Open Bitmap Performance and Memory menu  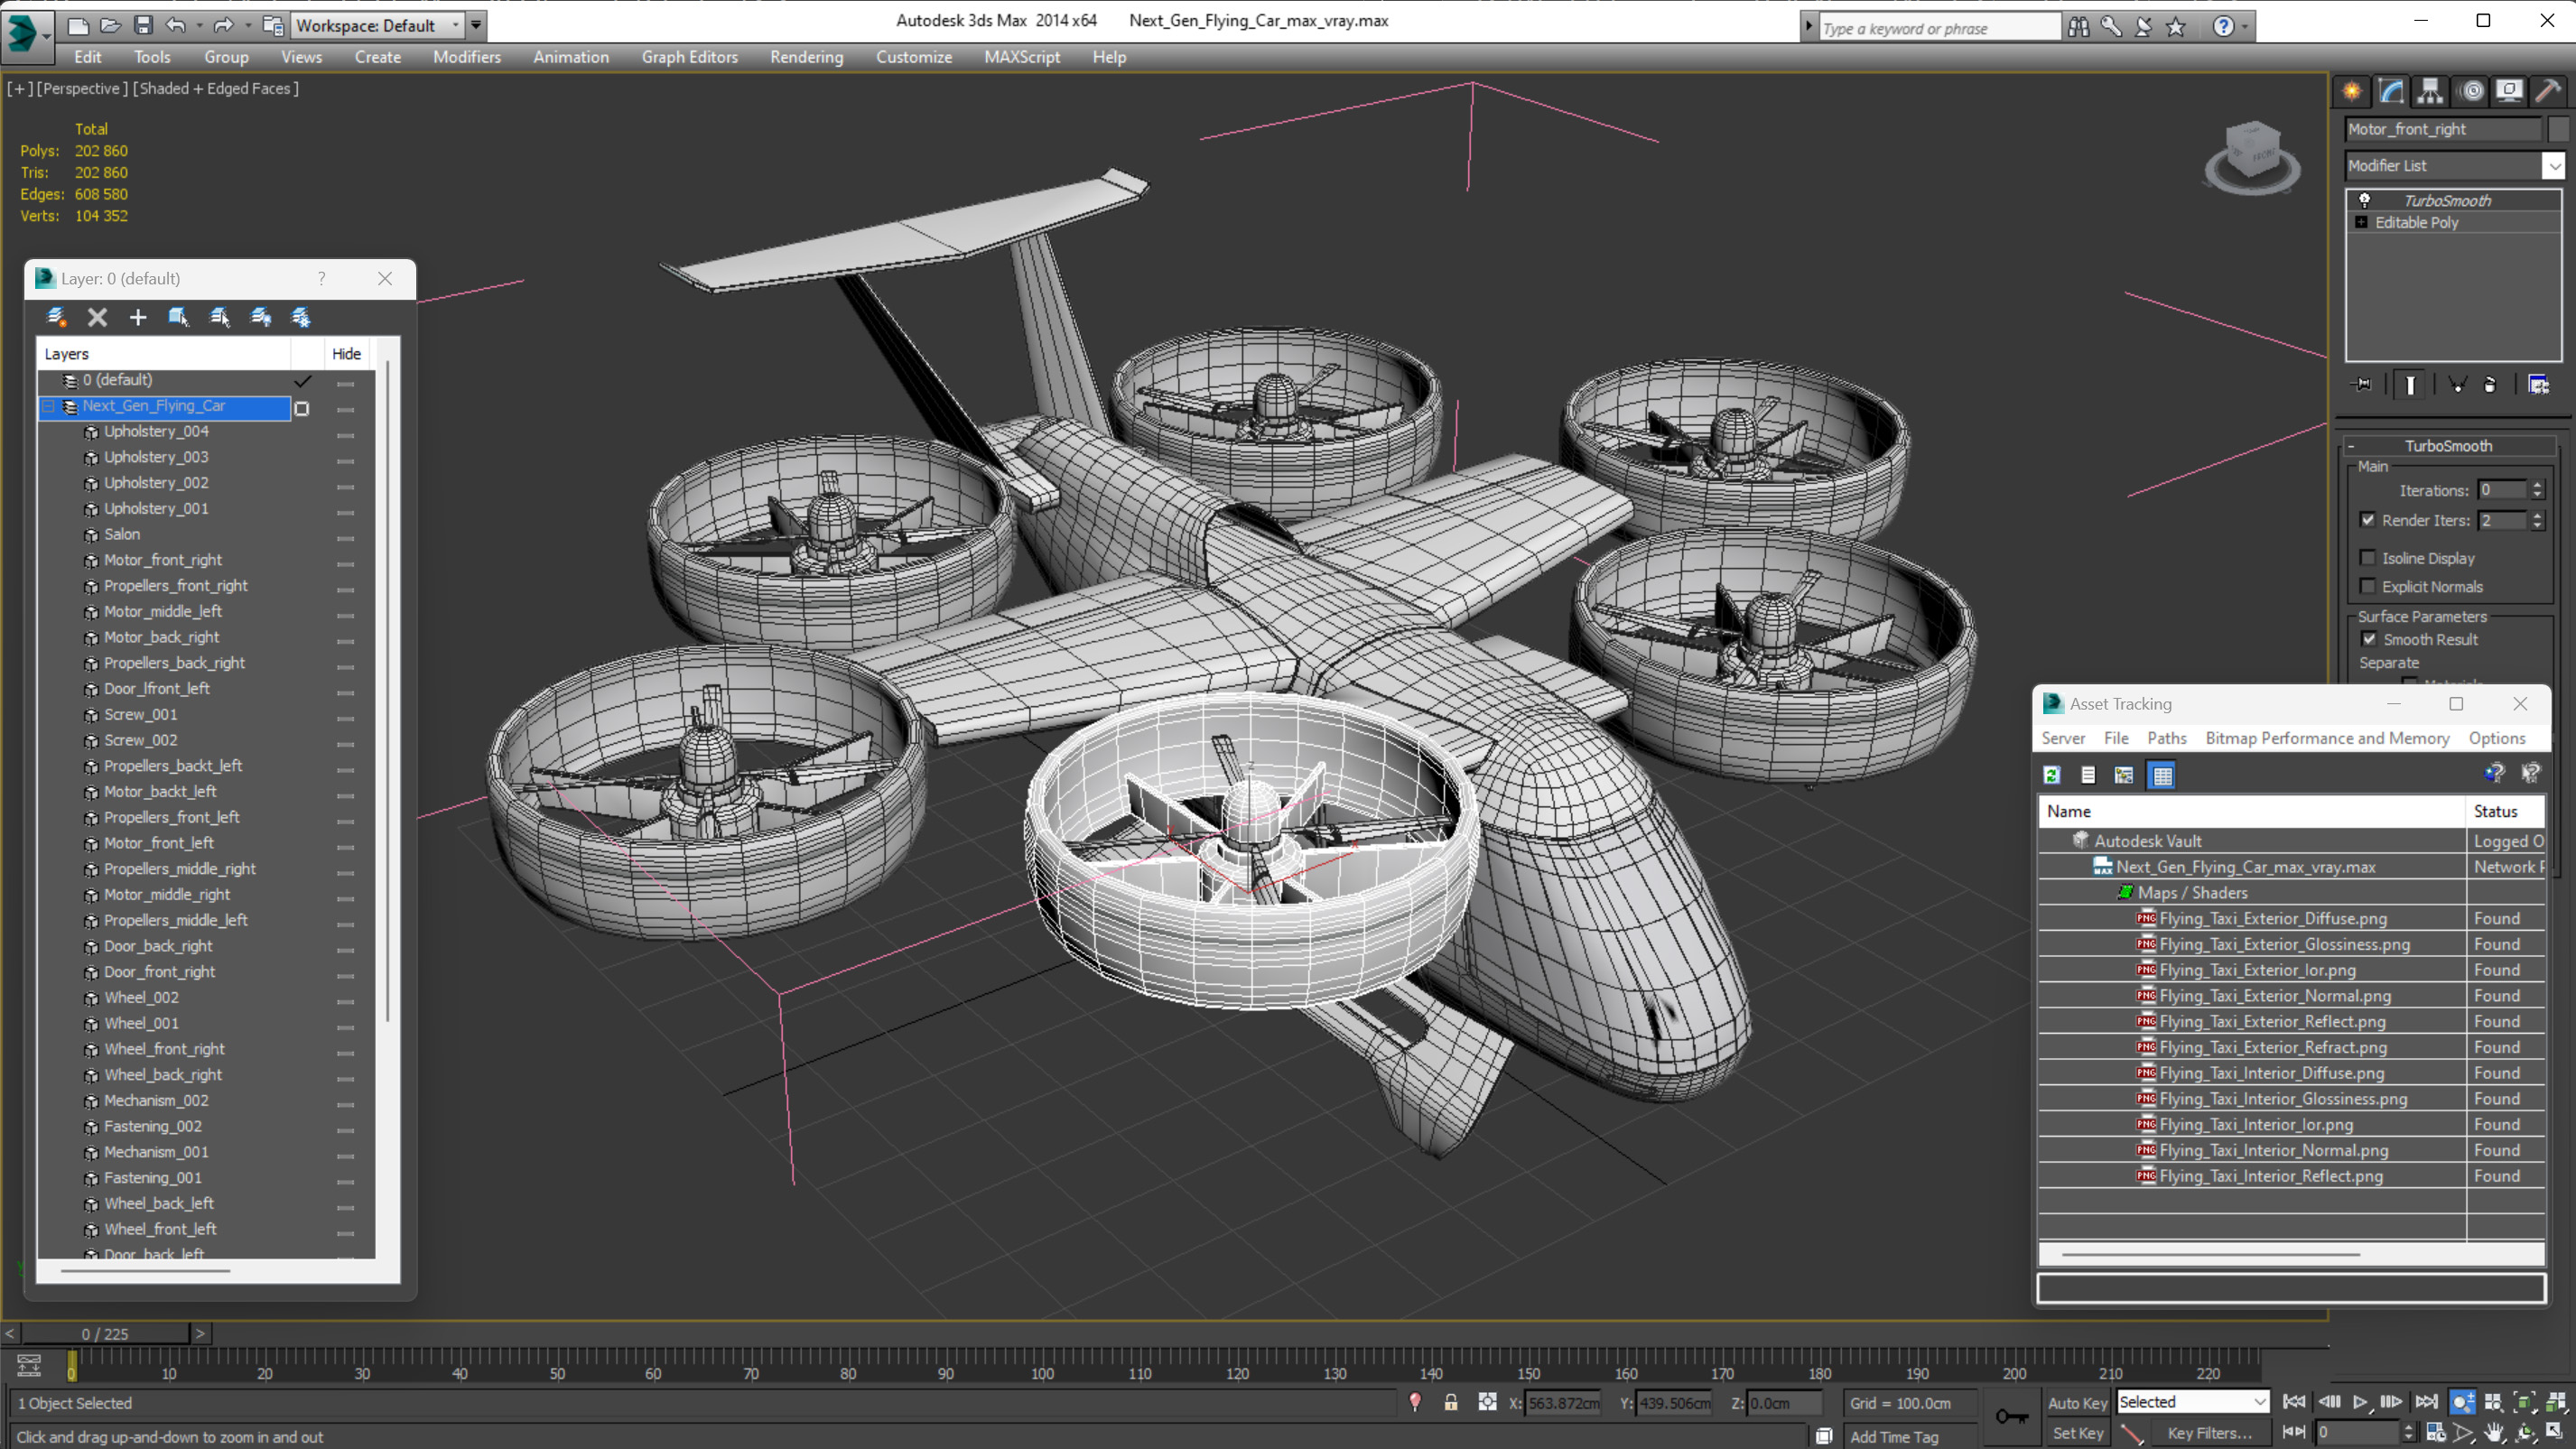click(x=2327, y=738)
